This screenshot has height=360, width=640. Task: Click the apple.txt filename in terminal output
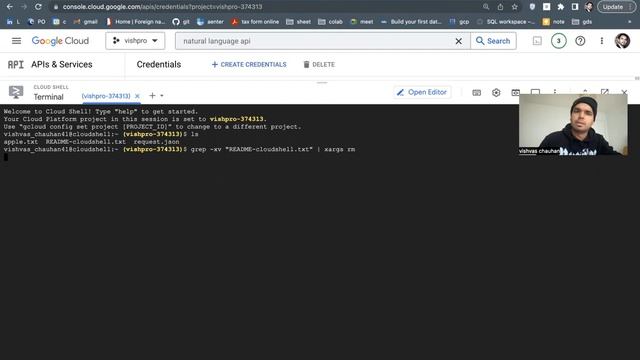click(21, 142)
